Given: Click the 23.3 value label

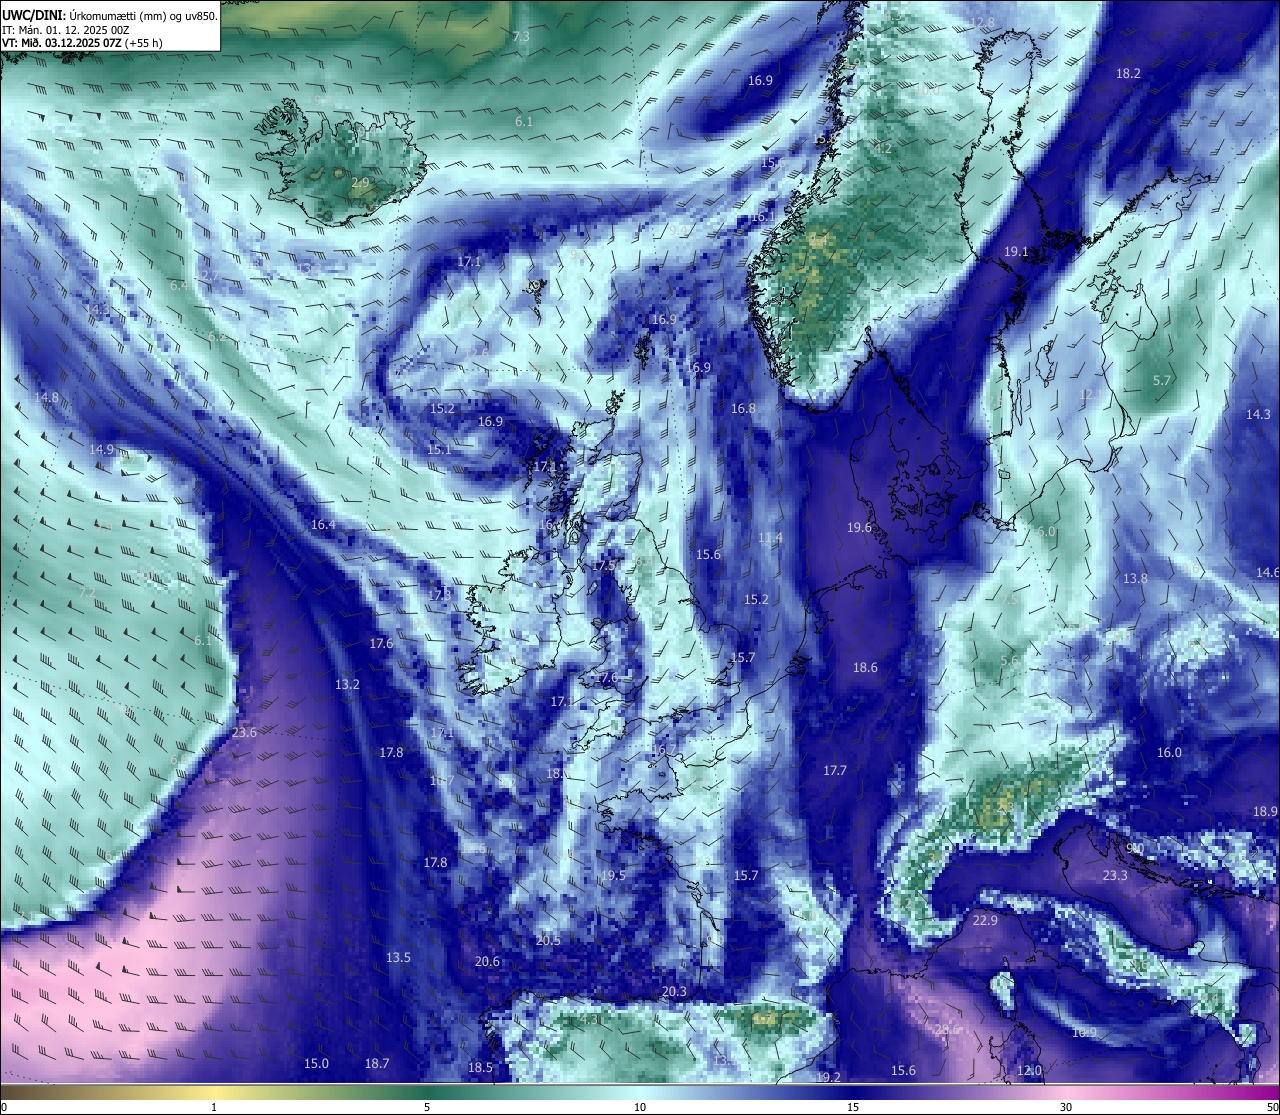Looking at the screenshot, I should pos(1115,875).
